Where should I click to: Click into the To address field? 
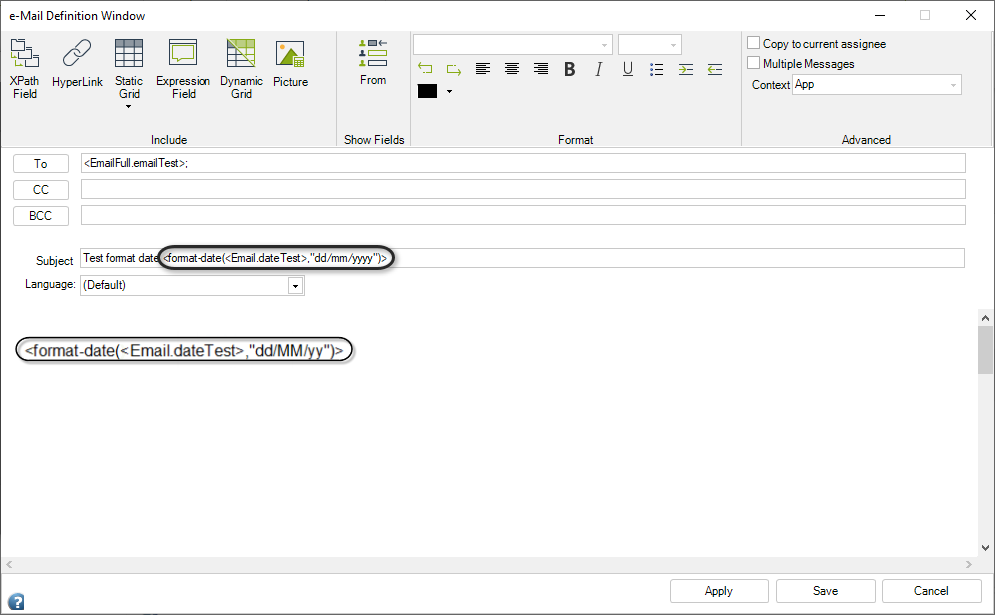pos(523,163)
